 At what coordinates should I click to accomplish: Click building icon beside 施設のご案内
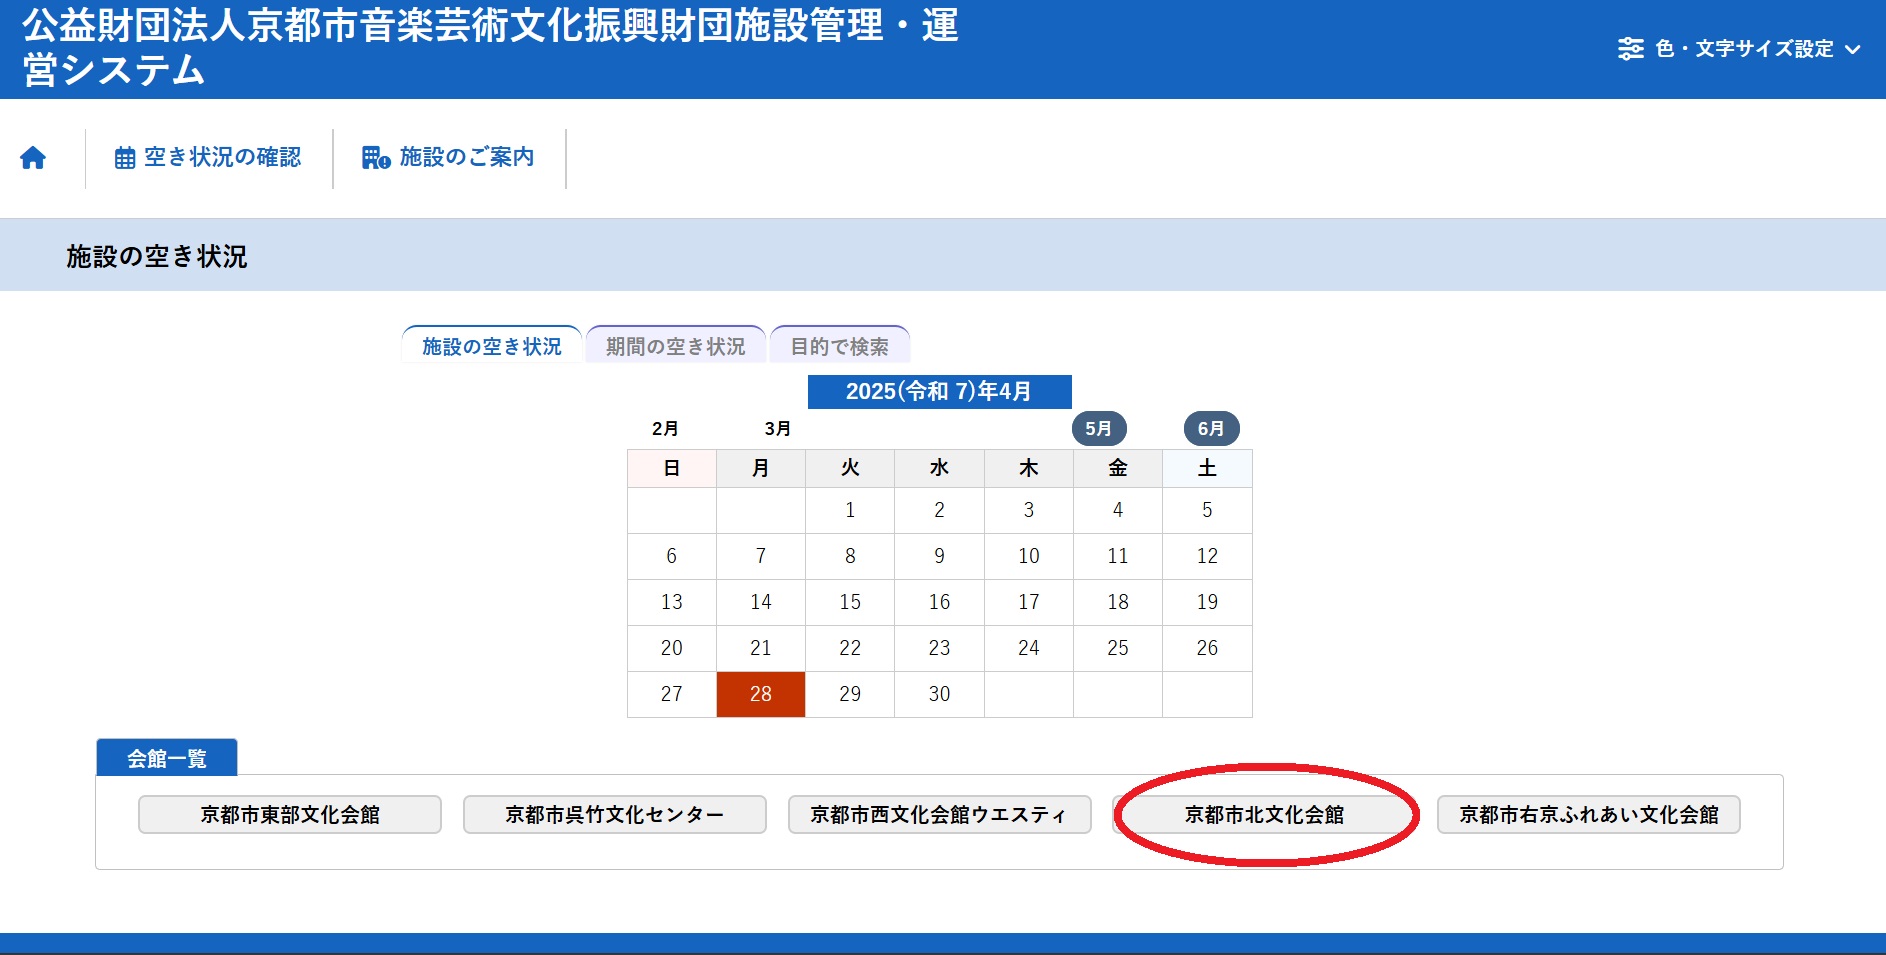376,158
